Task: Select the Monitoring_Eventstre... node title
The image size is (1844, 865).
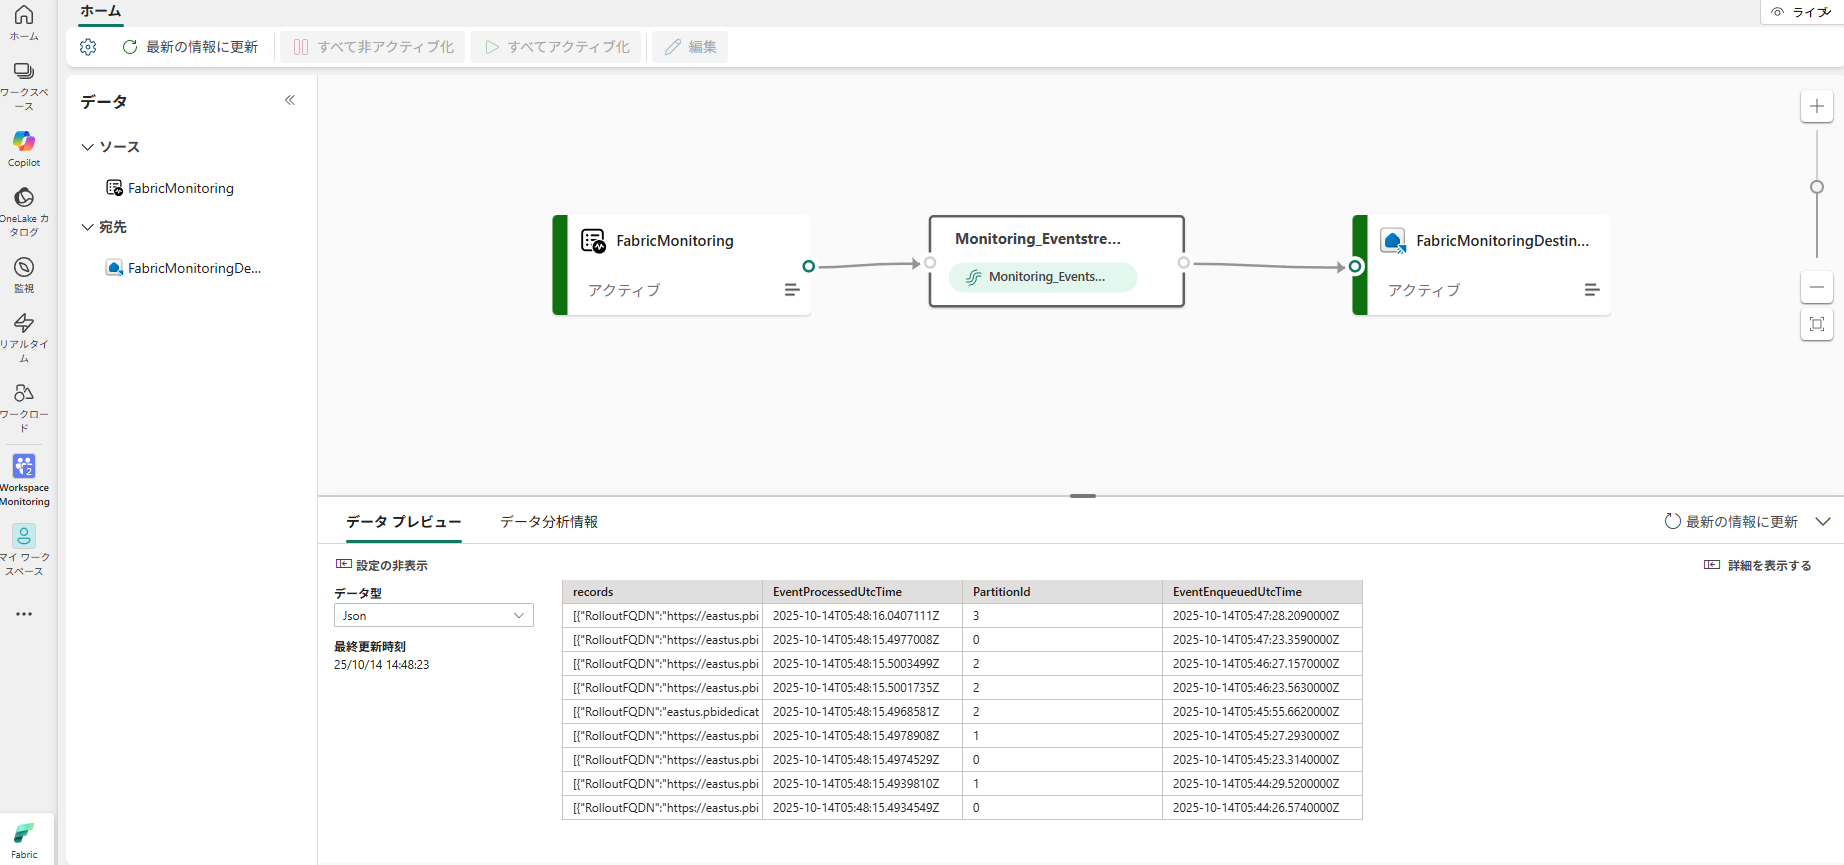Action: coord(1038,239)
